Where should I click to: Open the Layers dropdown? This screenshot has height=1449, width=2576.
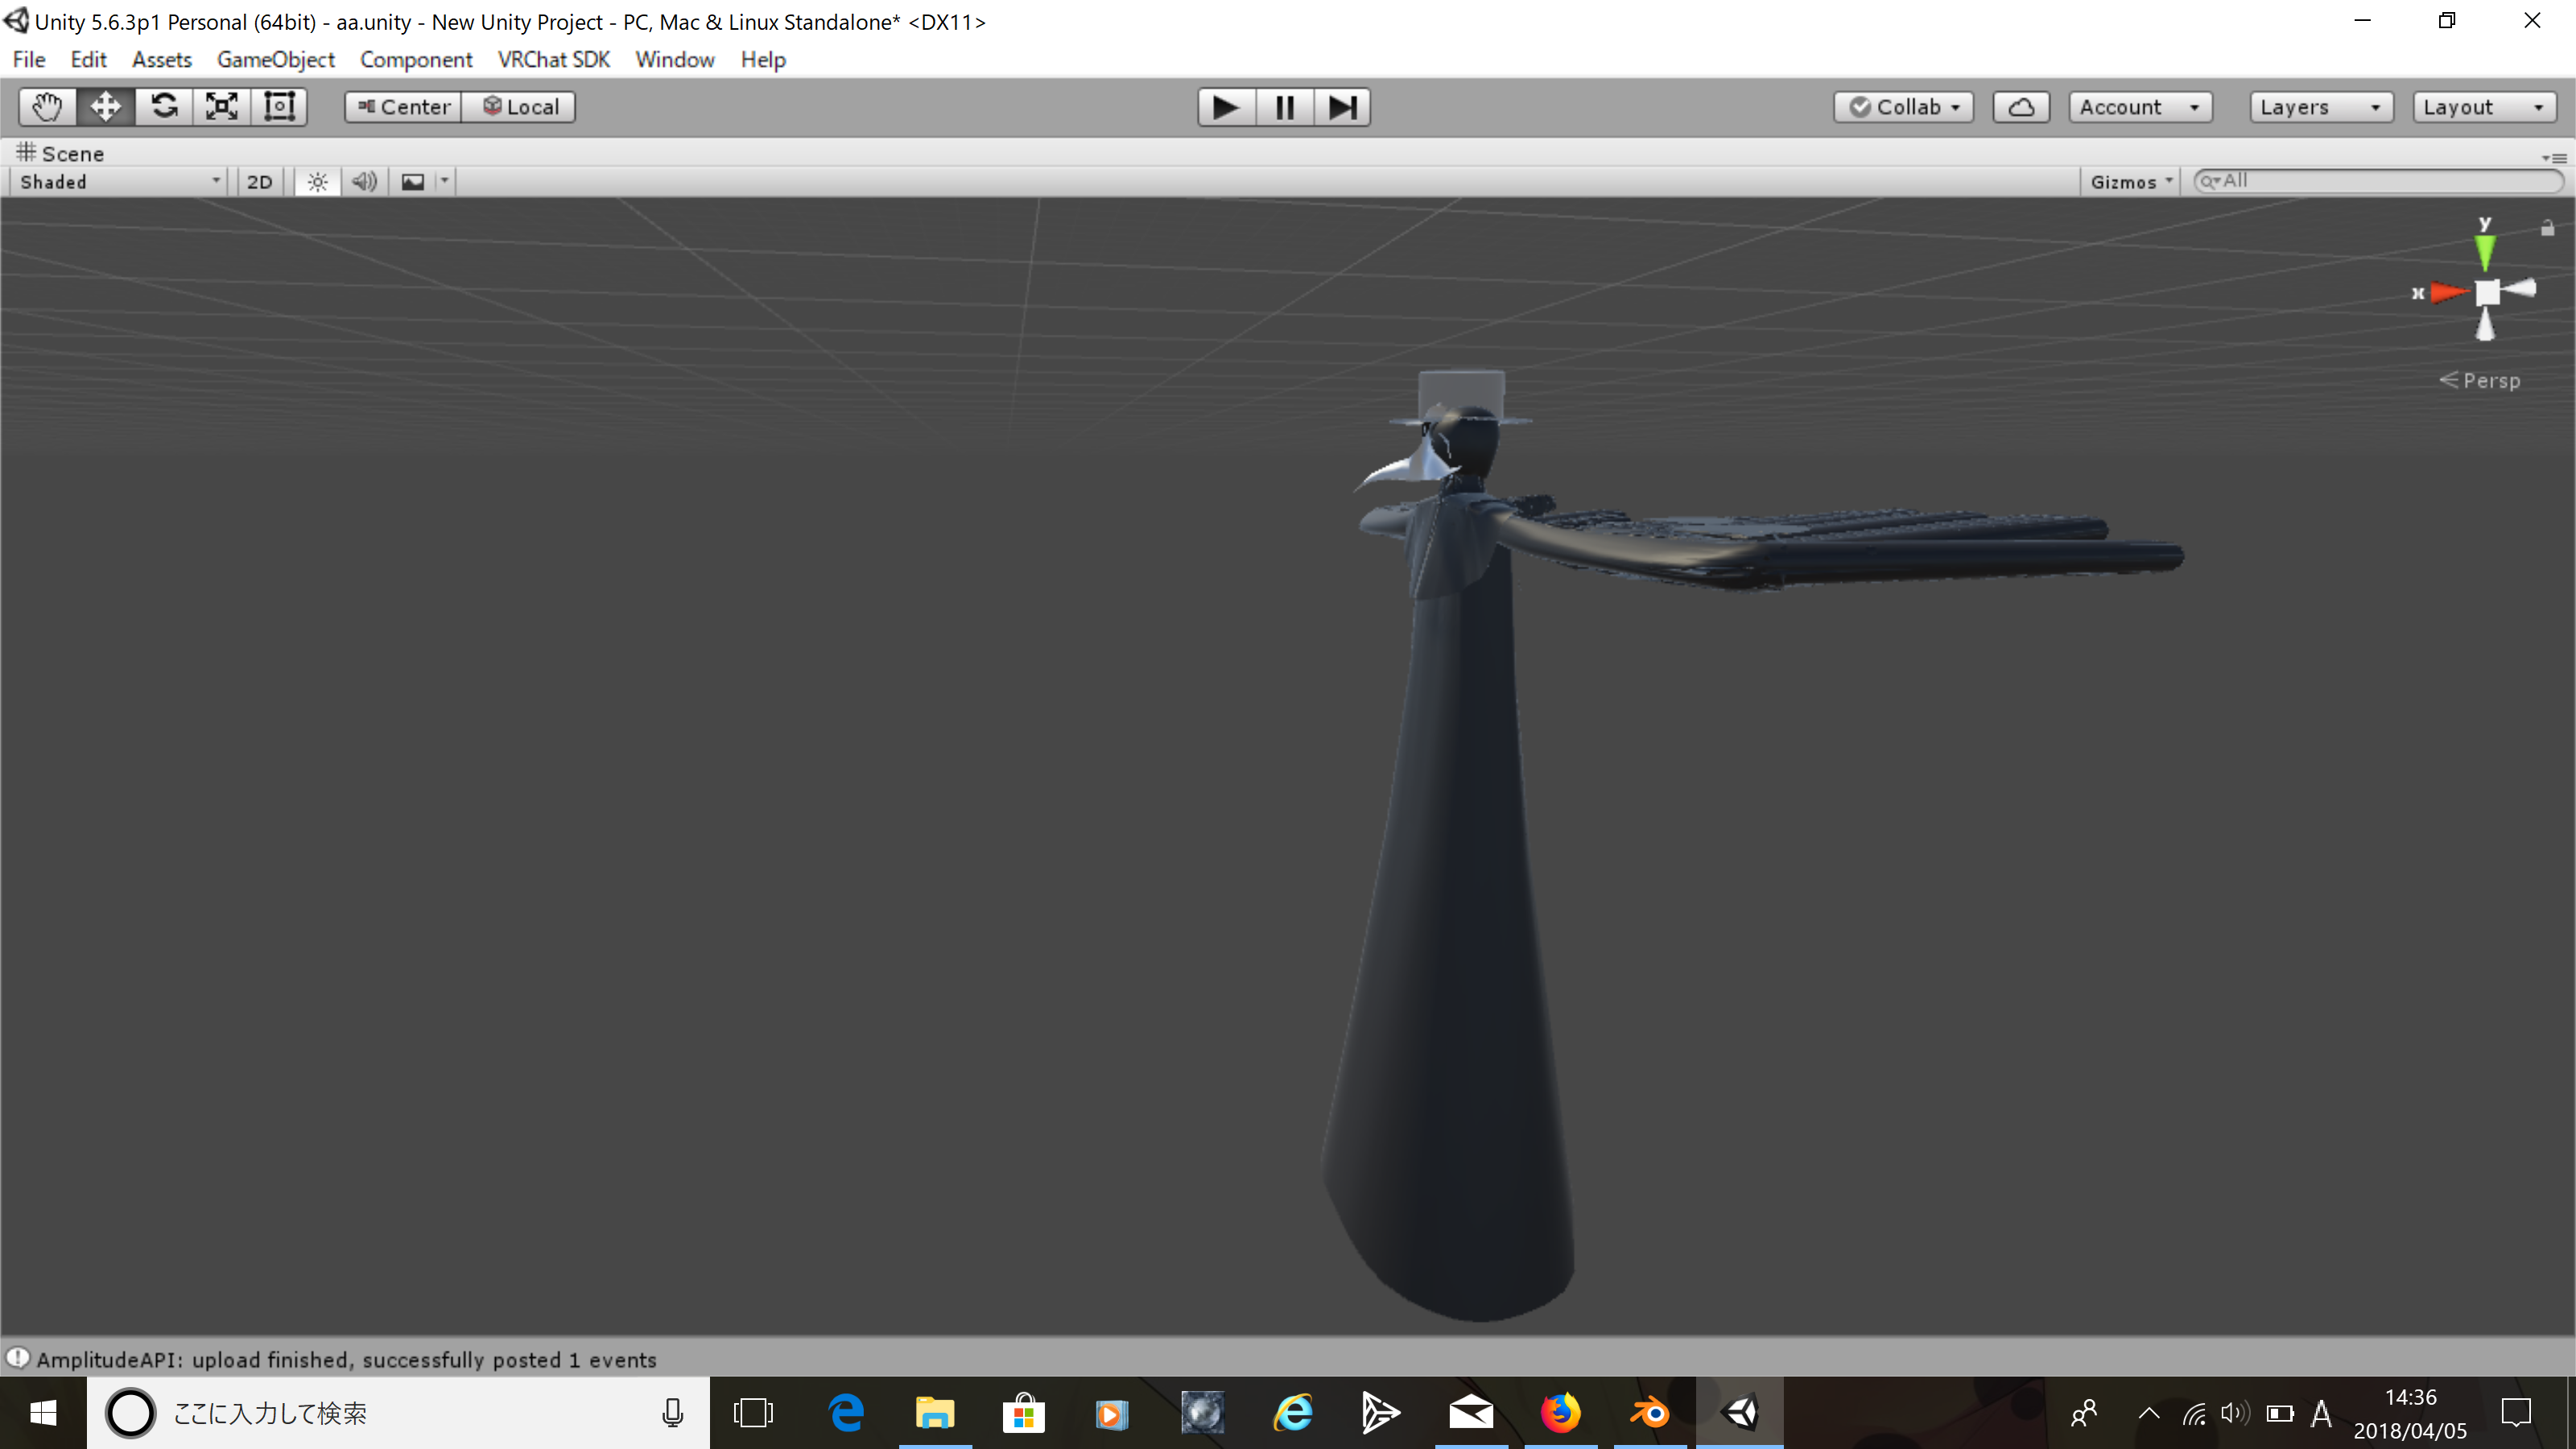coord(2321,107)
